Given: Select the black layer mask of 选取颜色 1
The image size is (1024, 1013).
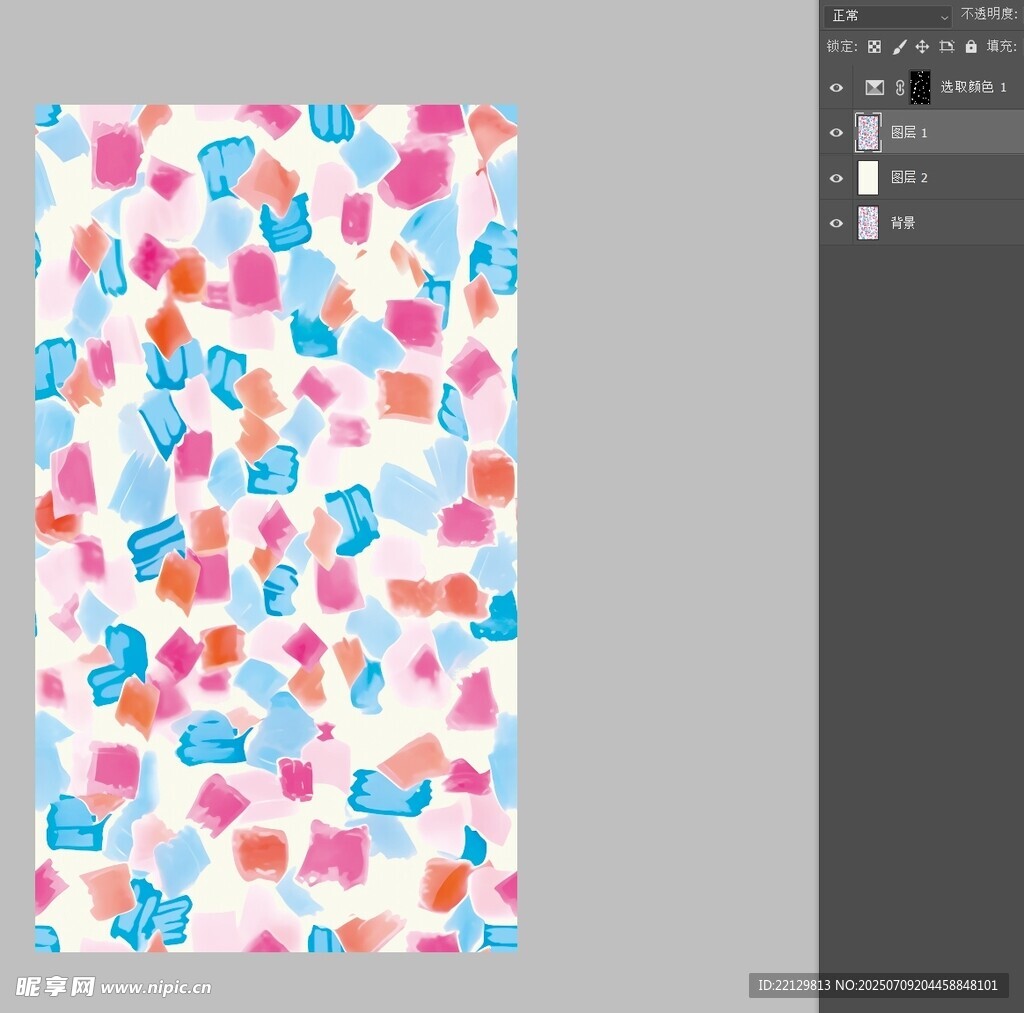Looking at the screenshot, I should [x=920, y=88].
